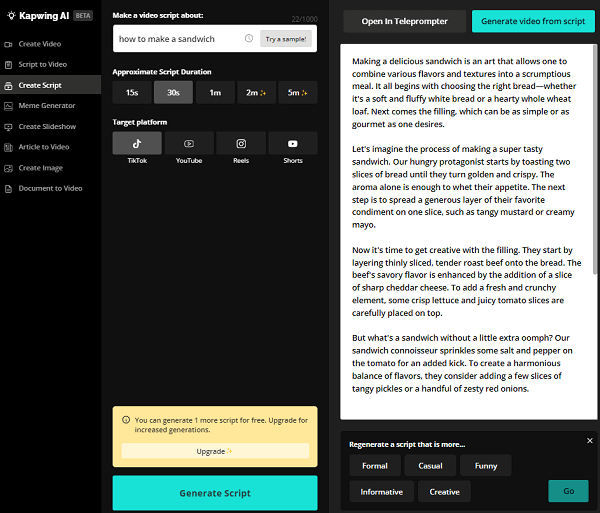The width and height of the screenshot is (600, 513).
Task: Open Document to Video from the sidebar
Action: point(50,188)
